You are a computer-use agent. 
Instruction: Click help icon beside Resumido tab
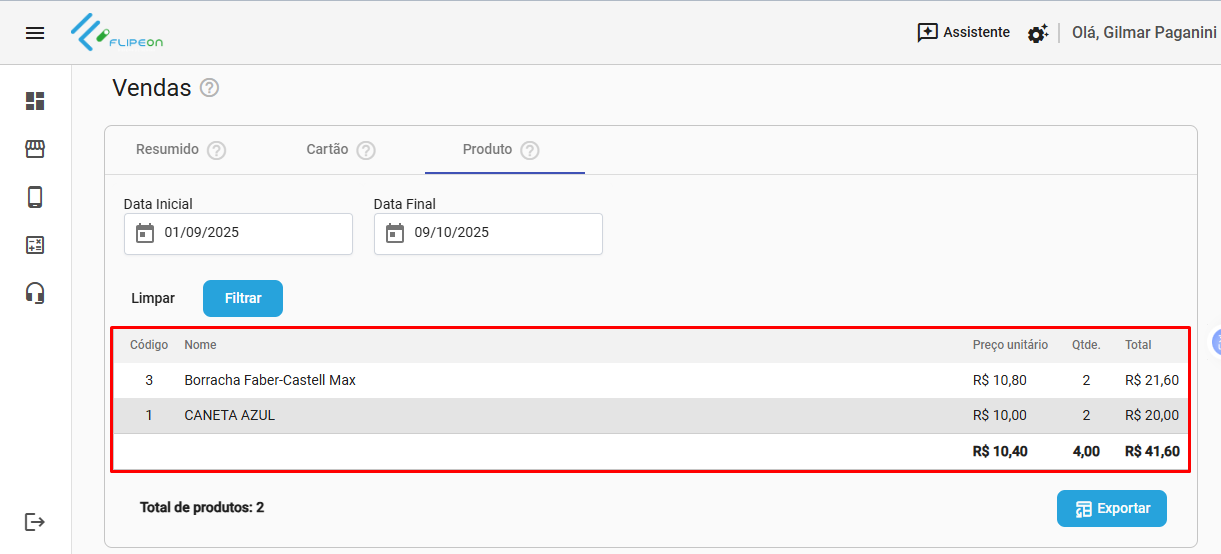[216, 150]
